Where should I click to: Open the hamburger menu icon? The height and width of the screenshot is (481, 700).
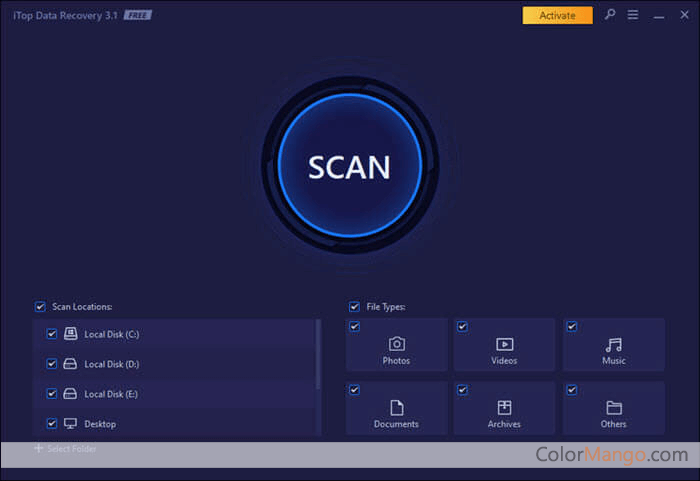click(x=632, y=15)
